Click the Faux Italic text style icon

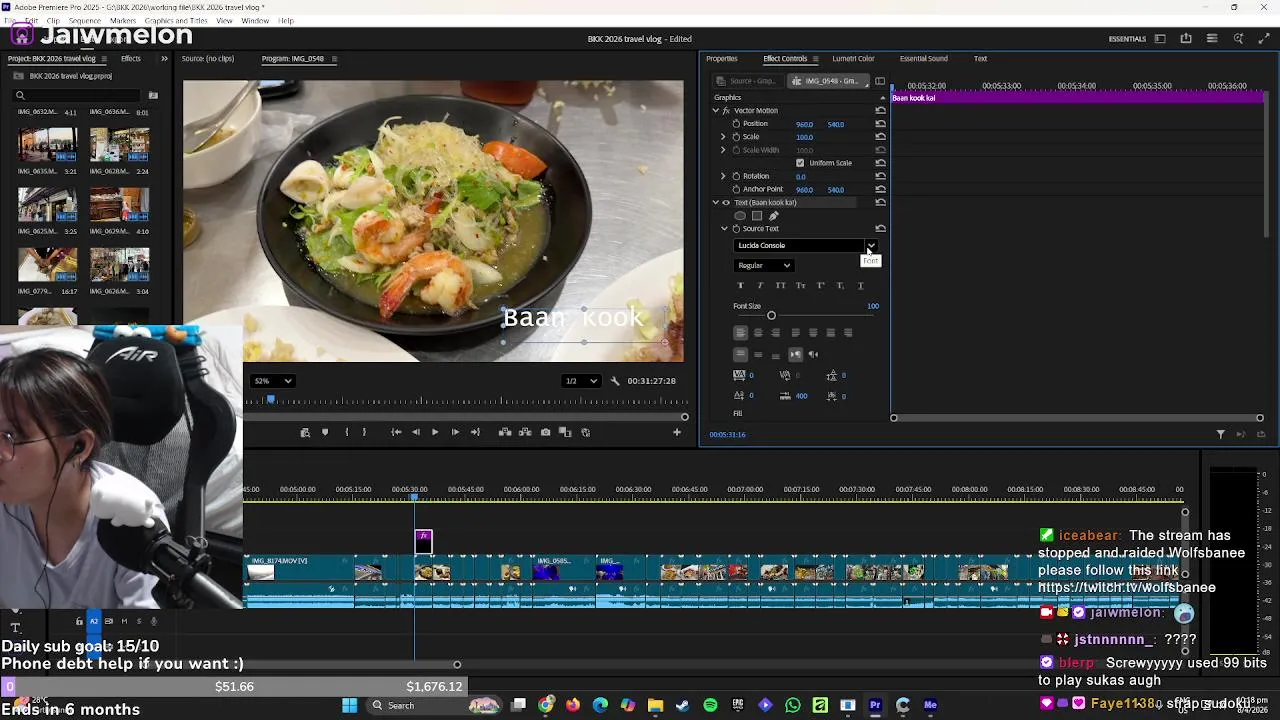tap(760, 286)
